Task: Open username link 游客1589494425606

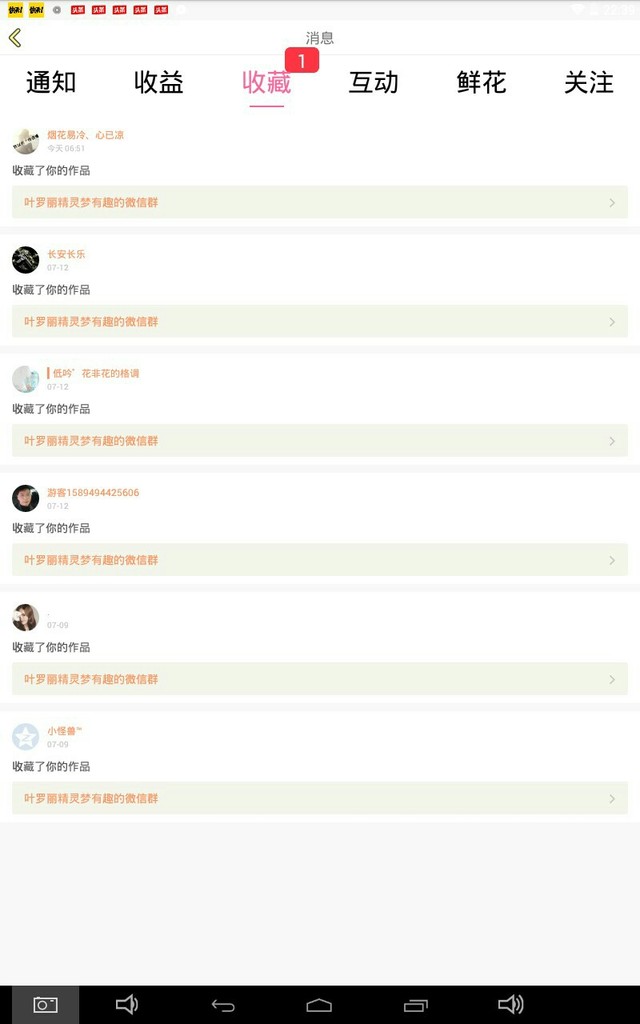Action: click(x=93, y=493)
